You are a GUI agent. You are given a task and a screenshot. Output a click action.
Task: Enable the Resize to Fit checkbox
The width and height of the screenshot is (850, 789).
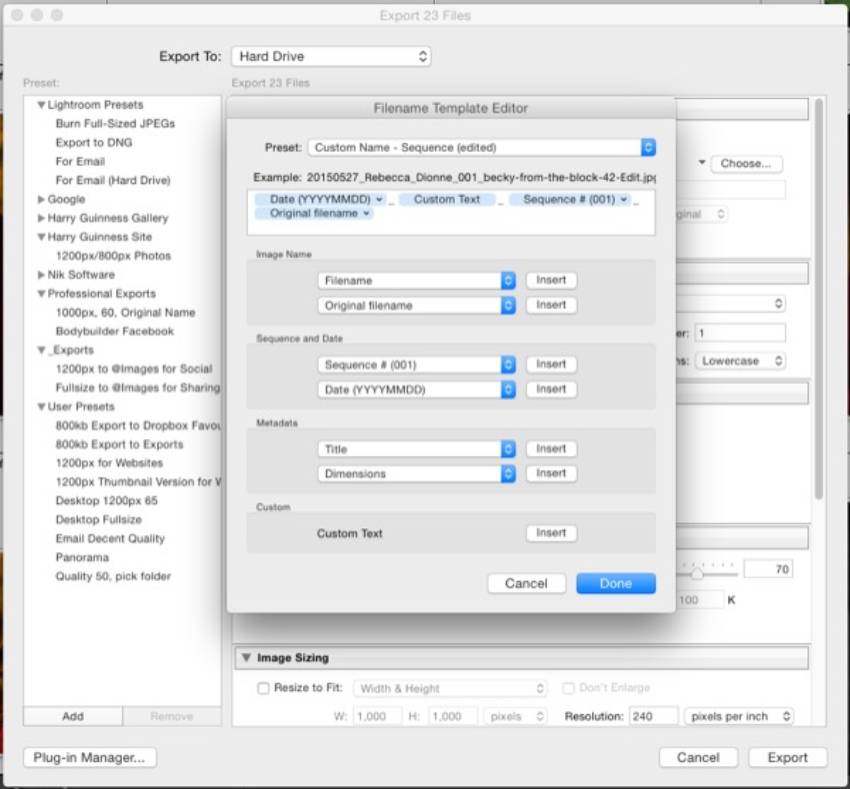264,688
